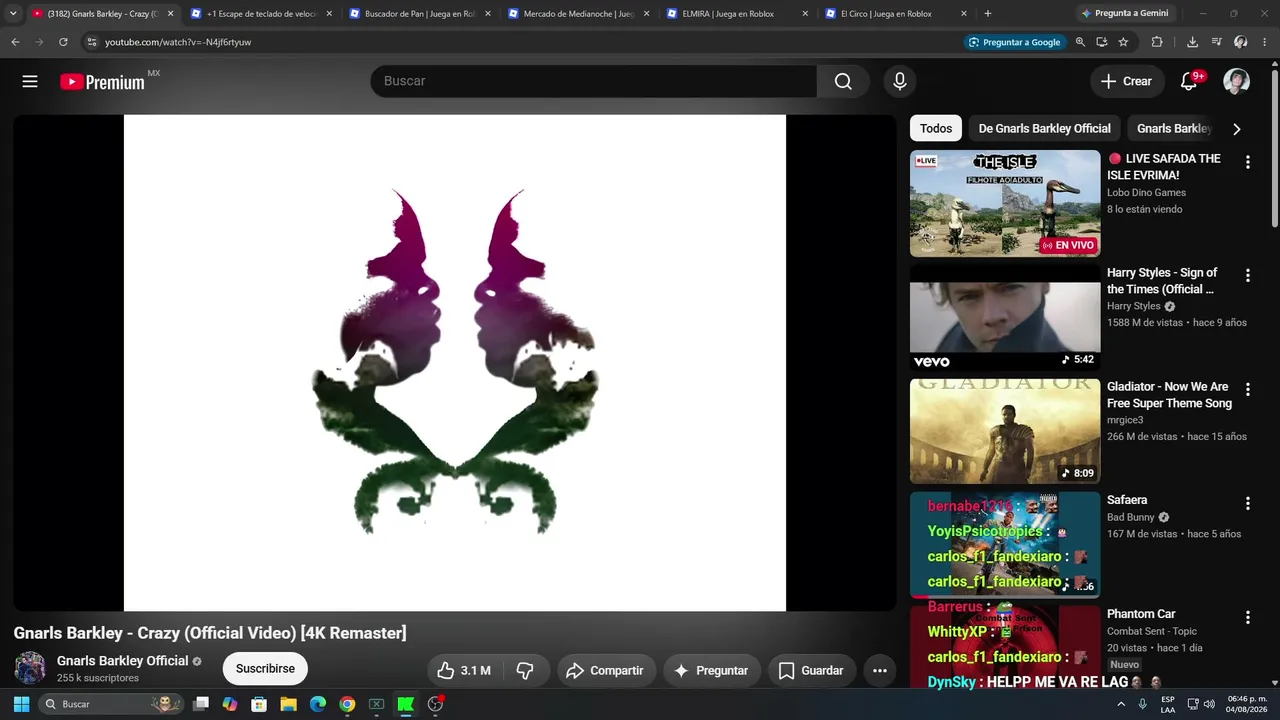Reload the YouTube page
This screenshot has width=1280, height=720.
pos(63,42)
